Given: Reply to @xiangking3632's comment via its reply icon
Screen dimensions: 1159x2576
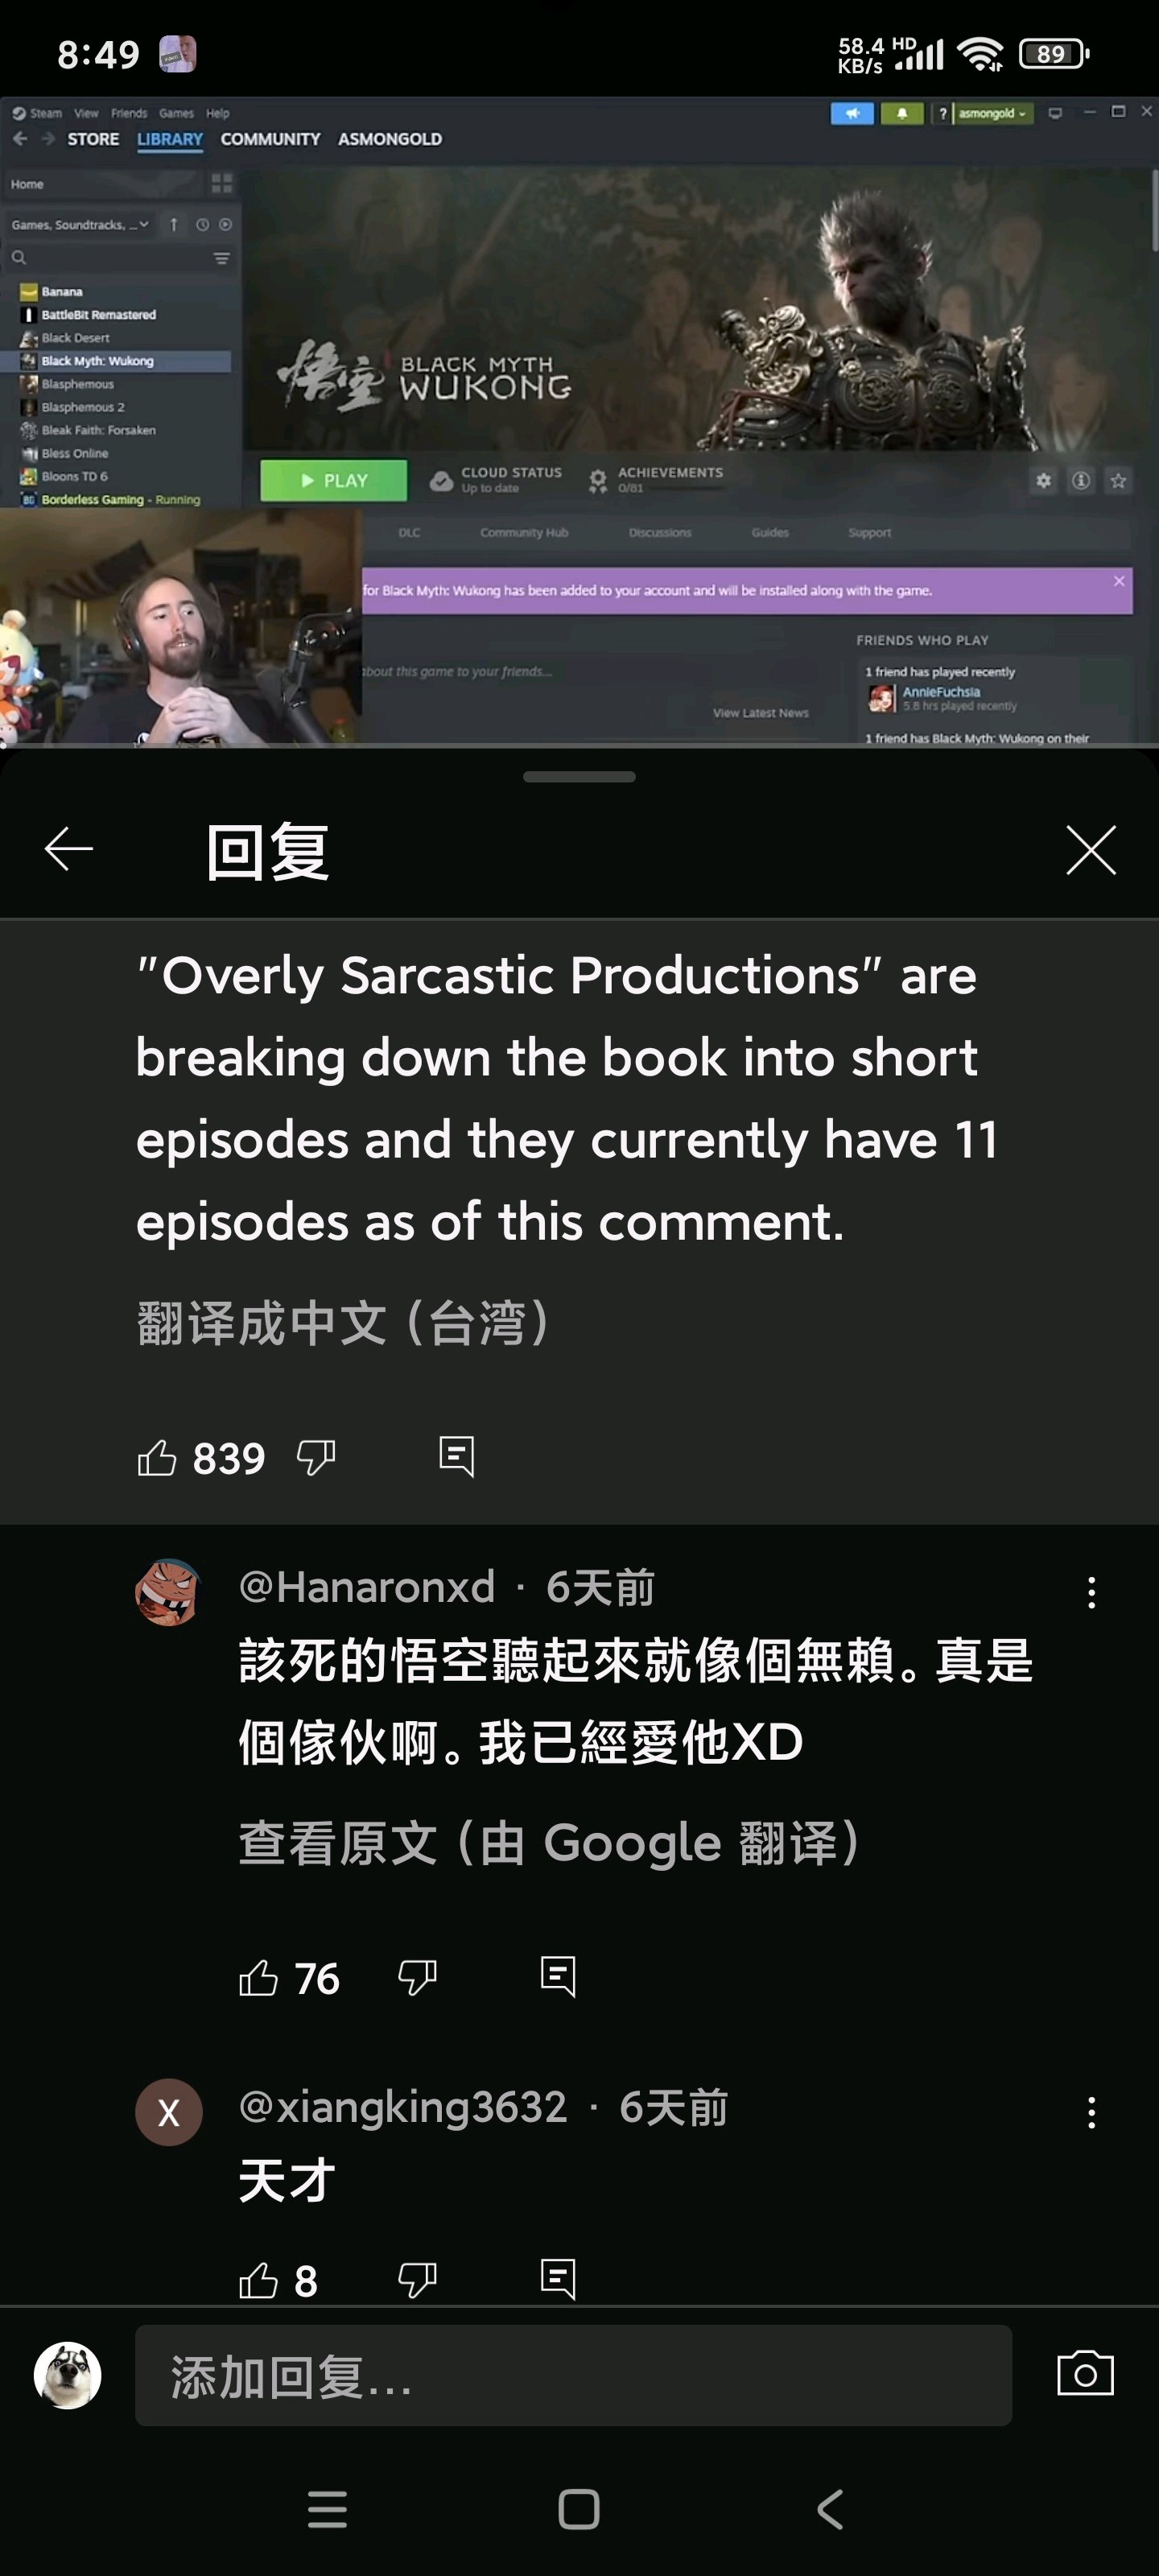Looking at the screenshot, I should pos(558,2278).
